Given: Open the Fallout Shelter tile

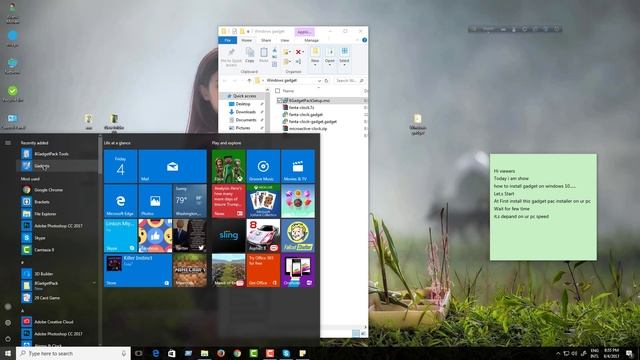Looking at the screenshot, I should click(298, 236).
